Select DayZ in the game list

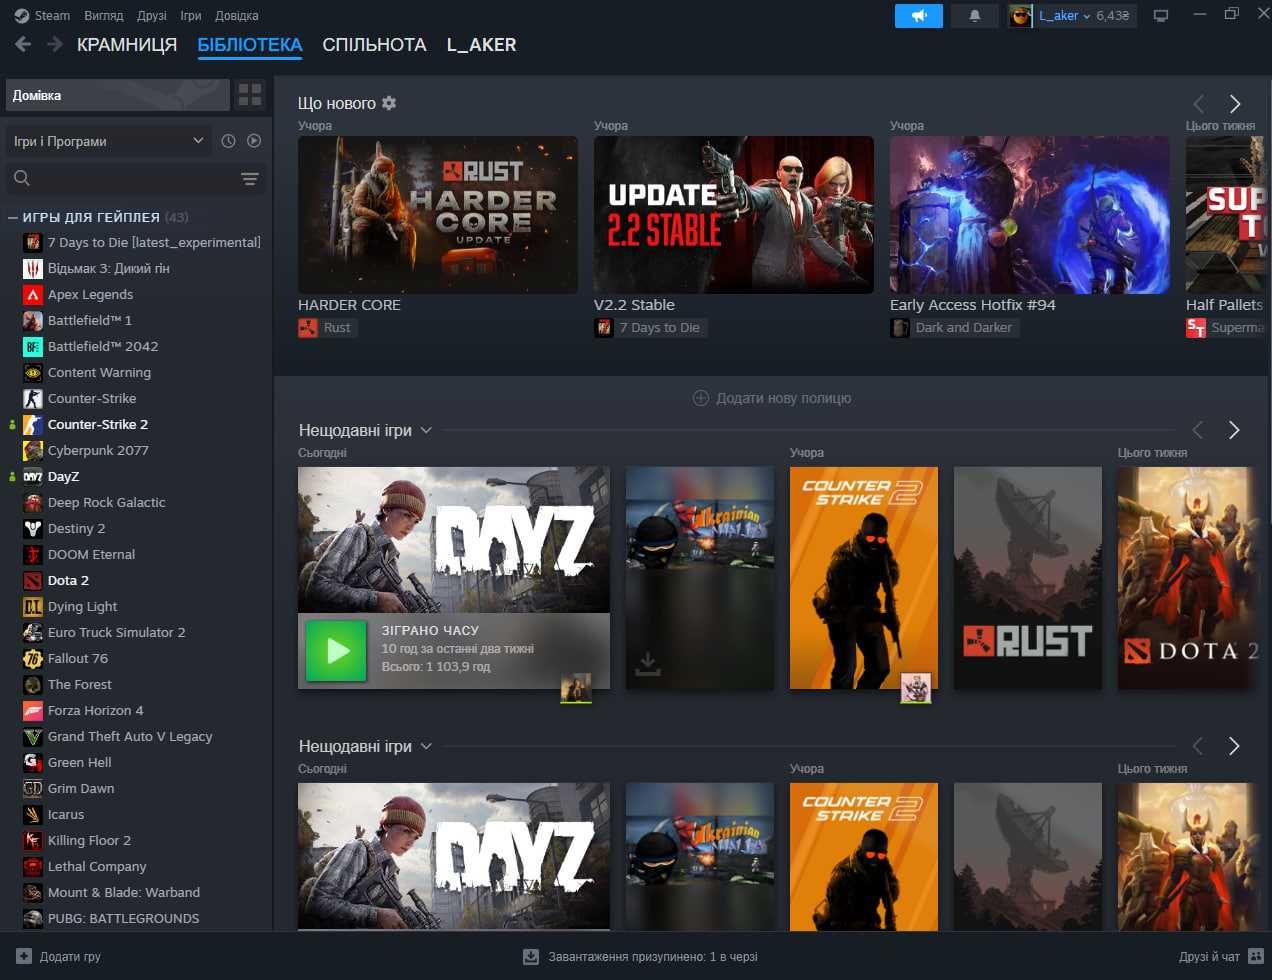click(63, 476)
